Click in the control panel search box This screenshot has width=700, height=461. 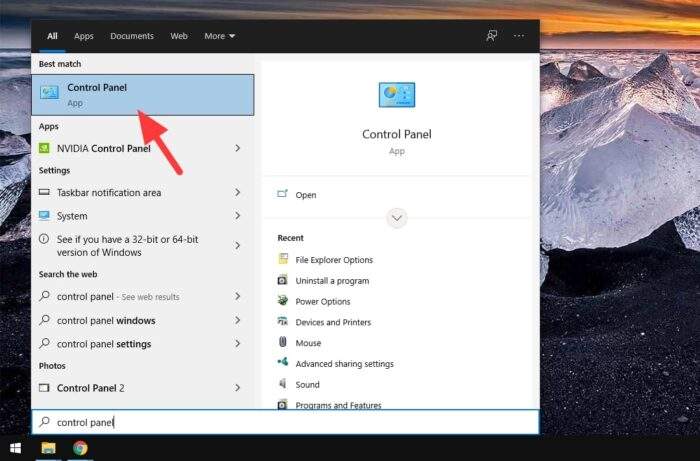tap(285, 422)
